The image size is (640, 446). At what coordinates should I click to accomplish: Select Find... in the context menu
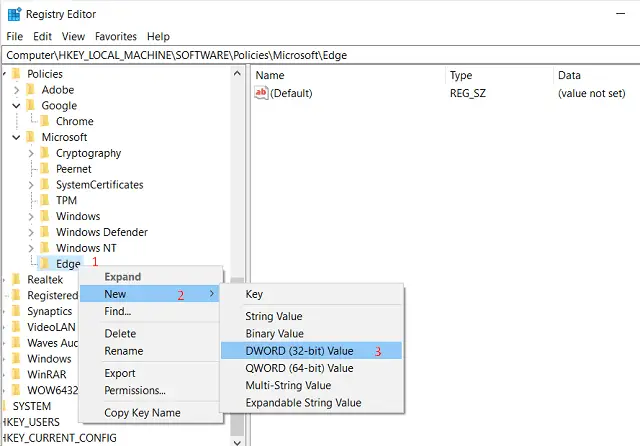pyautogui.click(x=150, y=311)
